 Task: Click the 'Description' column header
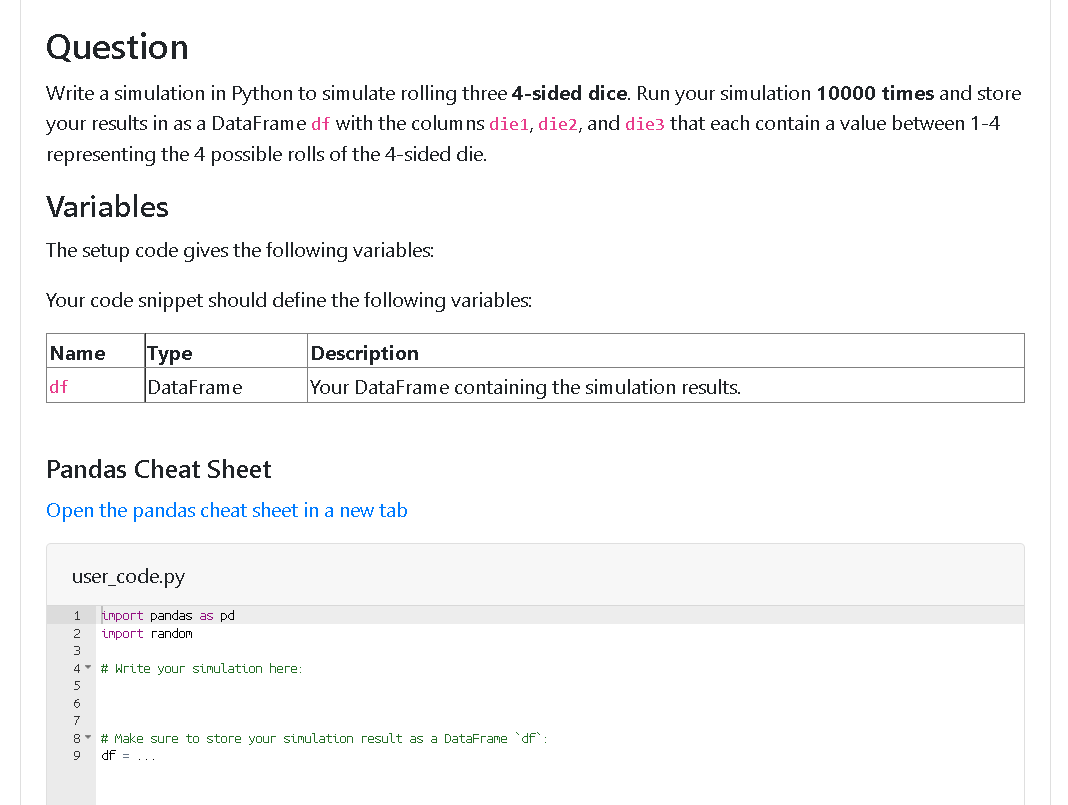click(x=365, y=353)
